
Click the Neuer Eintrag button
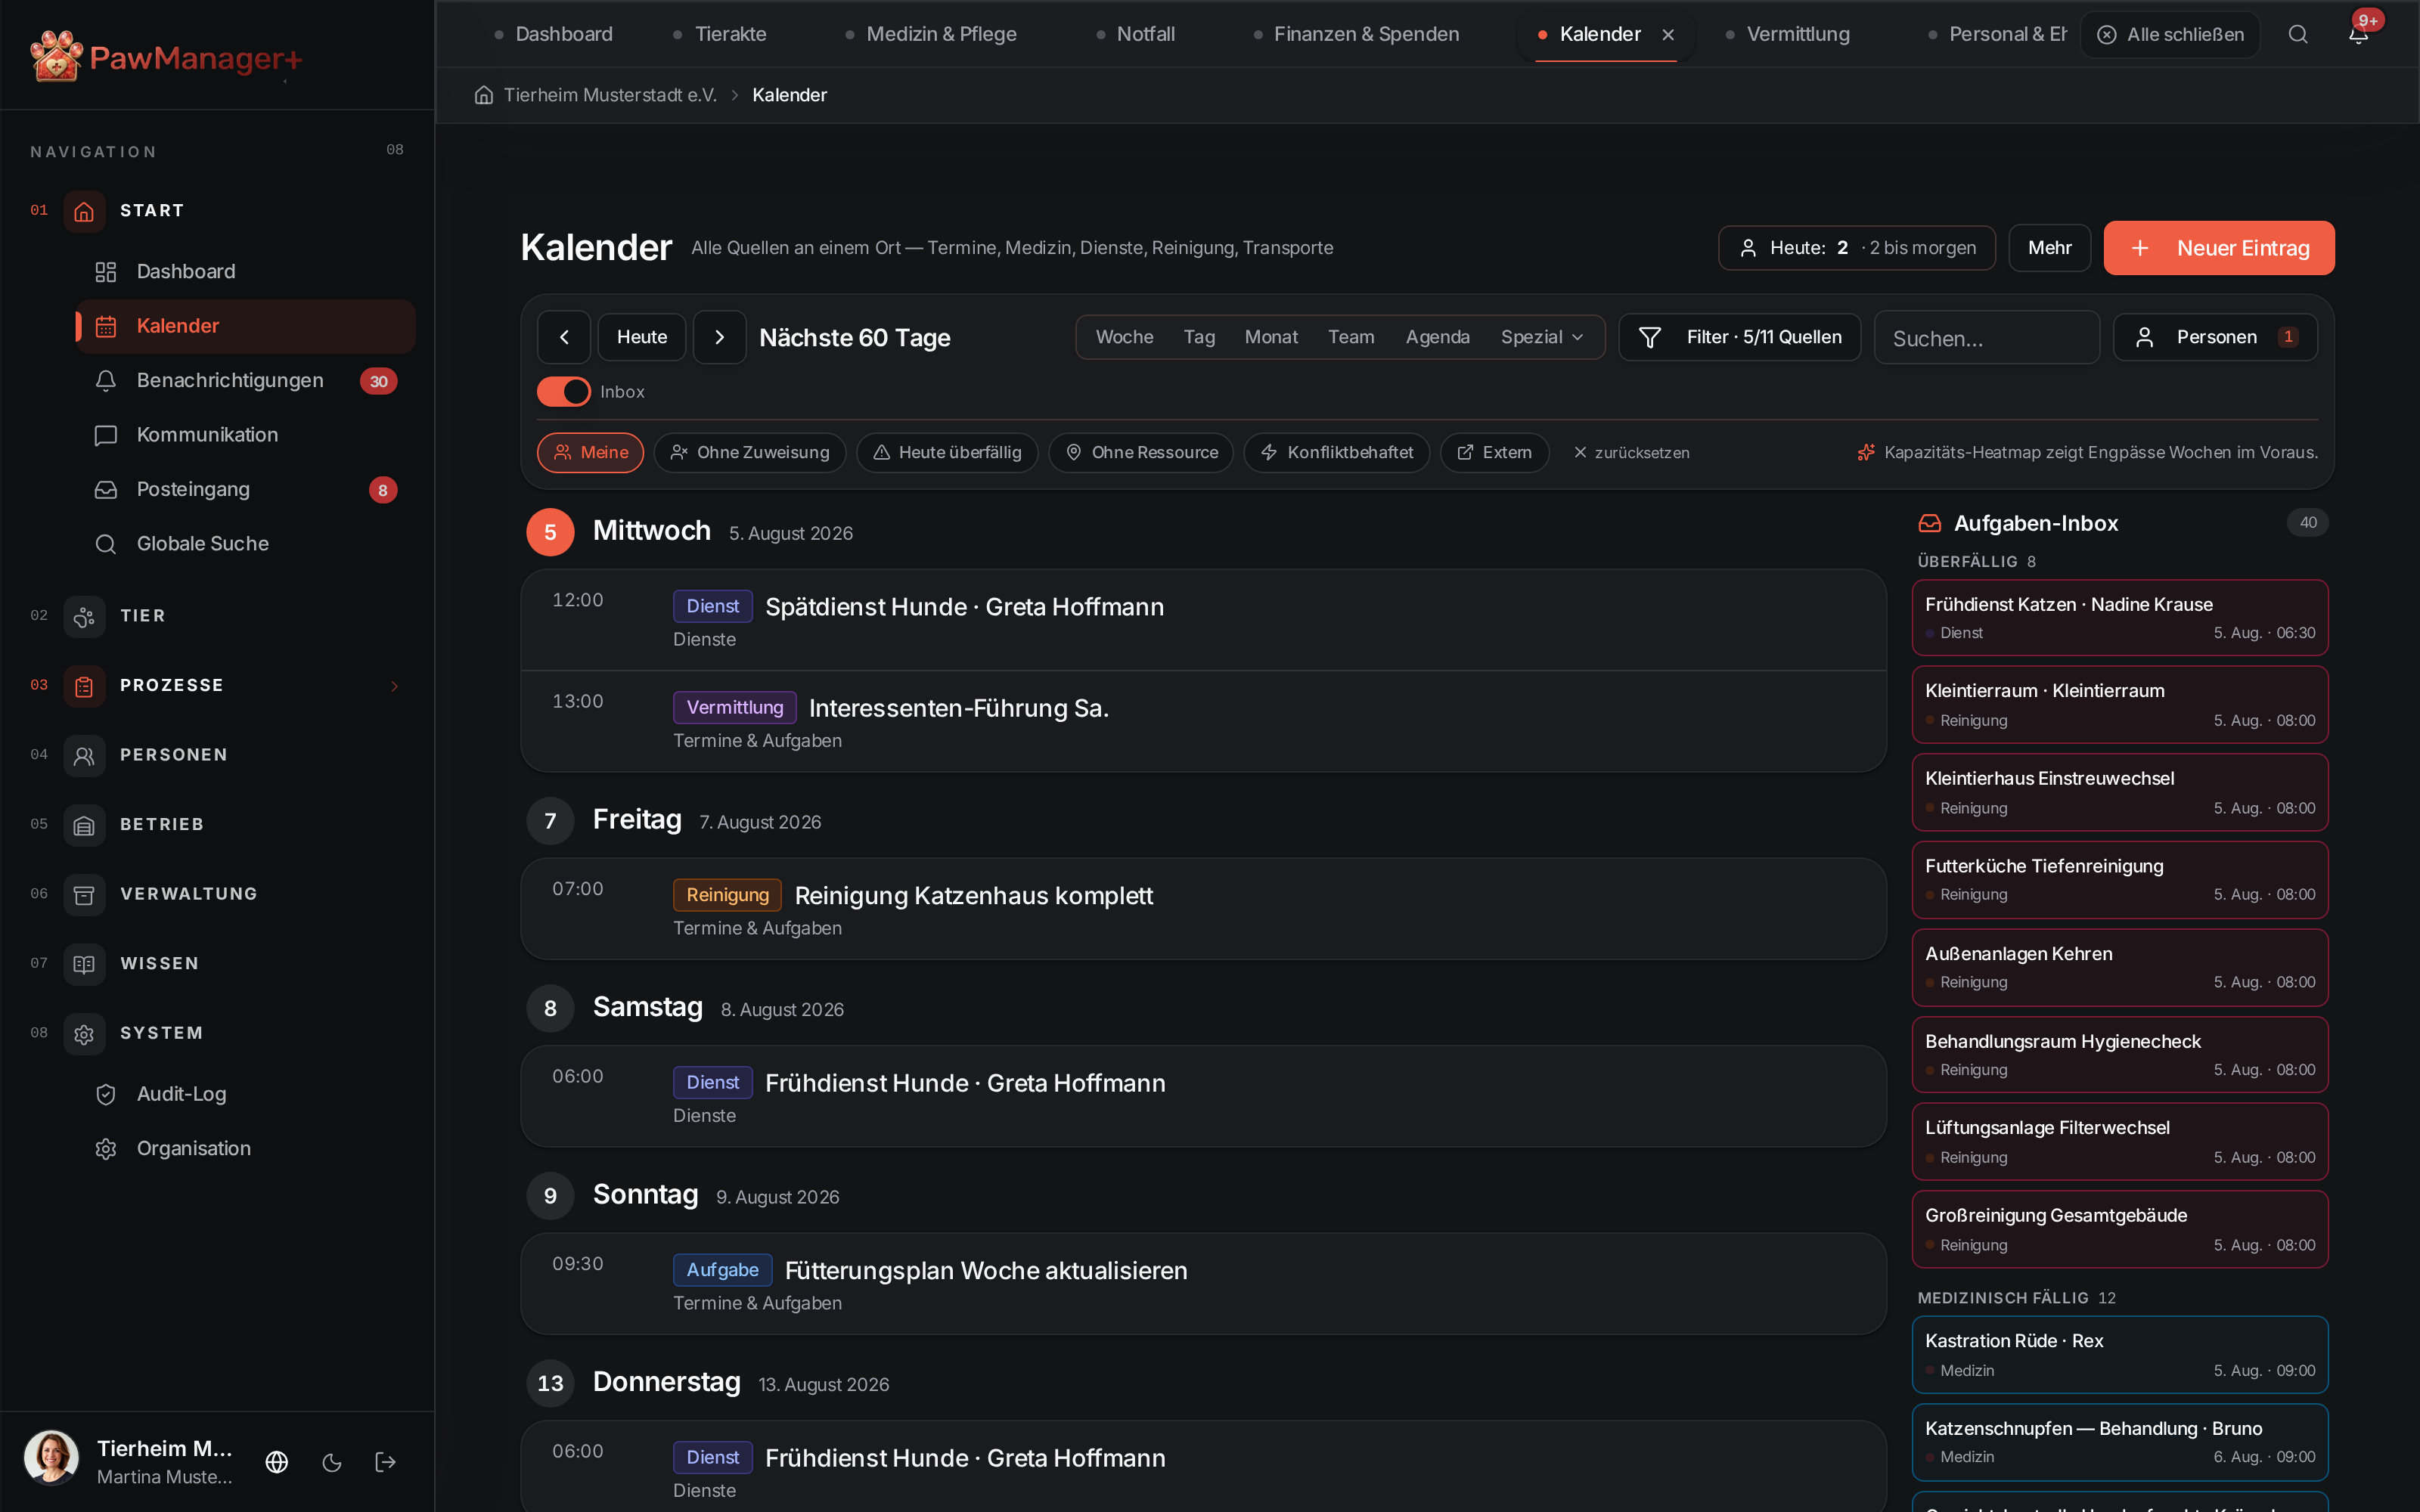pos(2218,248)
